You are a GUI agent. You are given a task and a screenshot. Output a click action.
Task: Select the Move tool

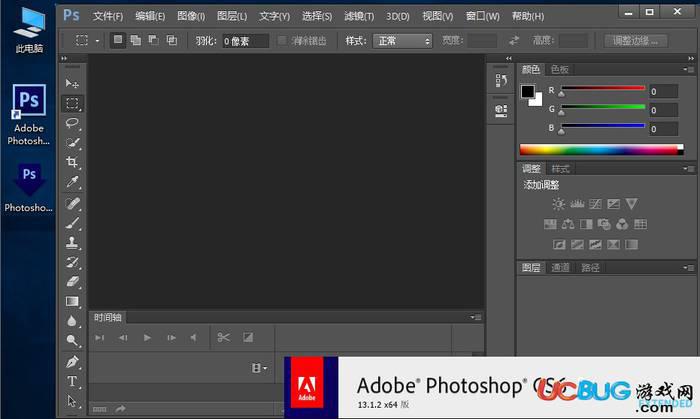(72, 83)
